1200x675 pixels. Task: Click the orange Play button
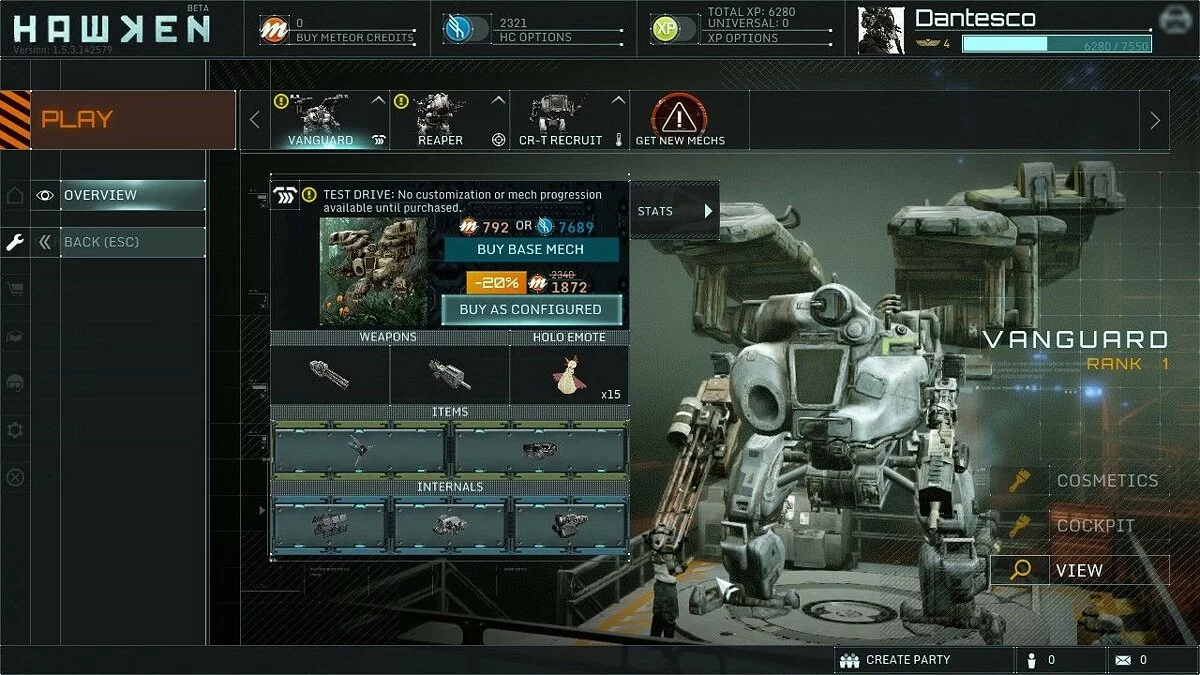click(133, 119)
